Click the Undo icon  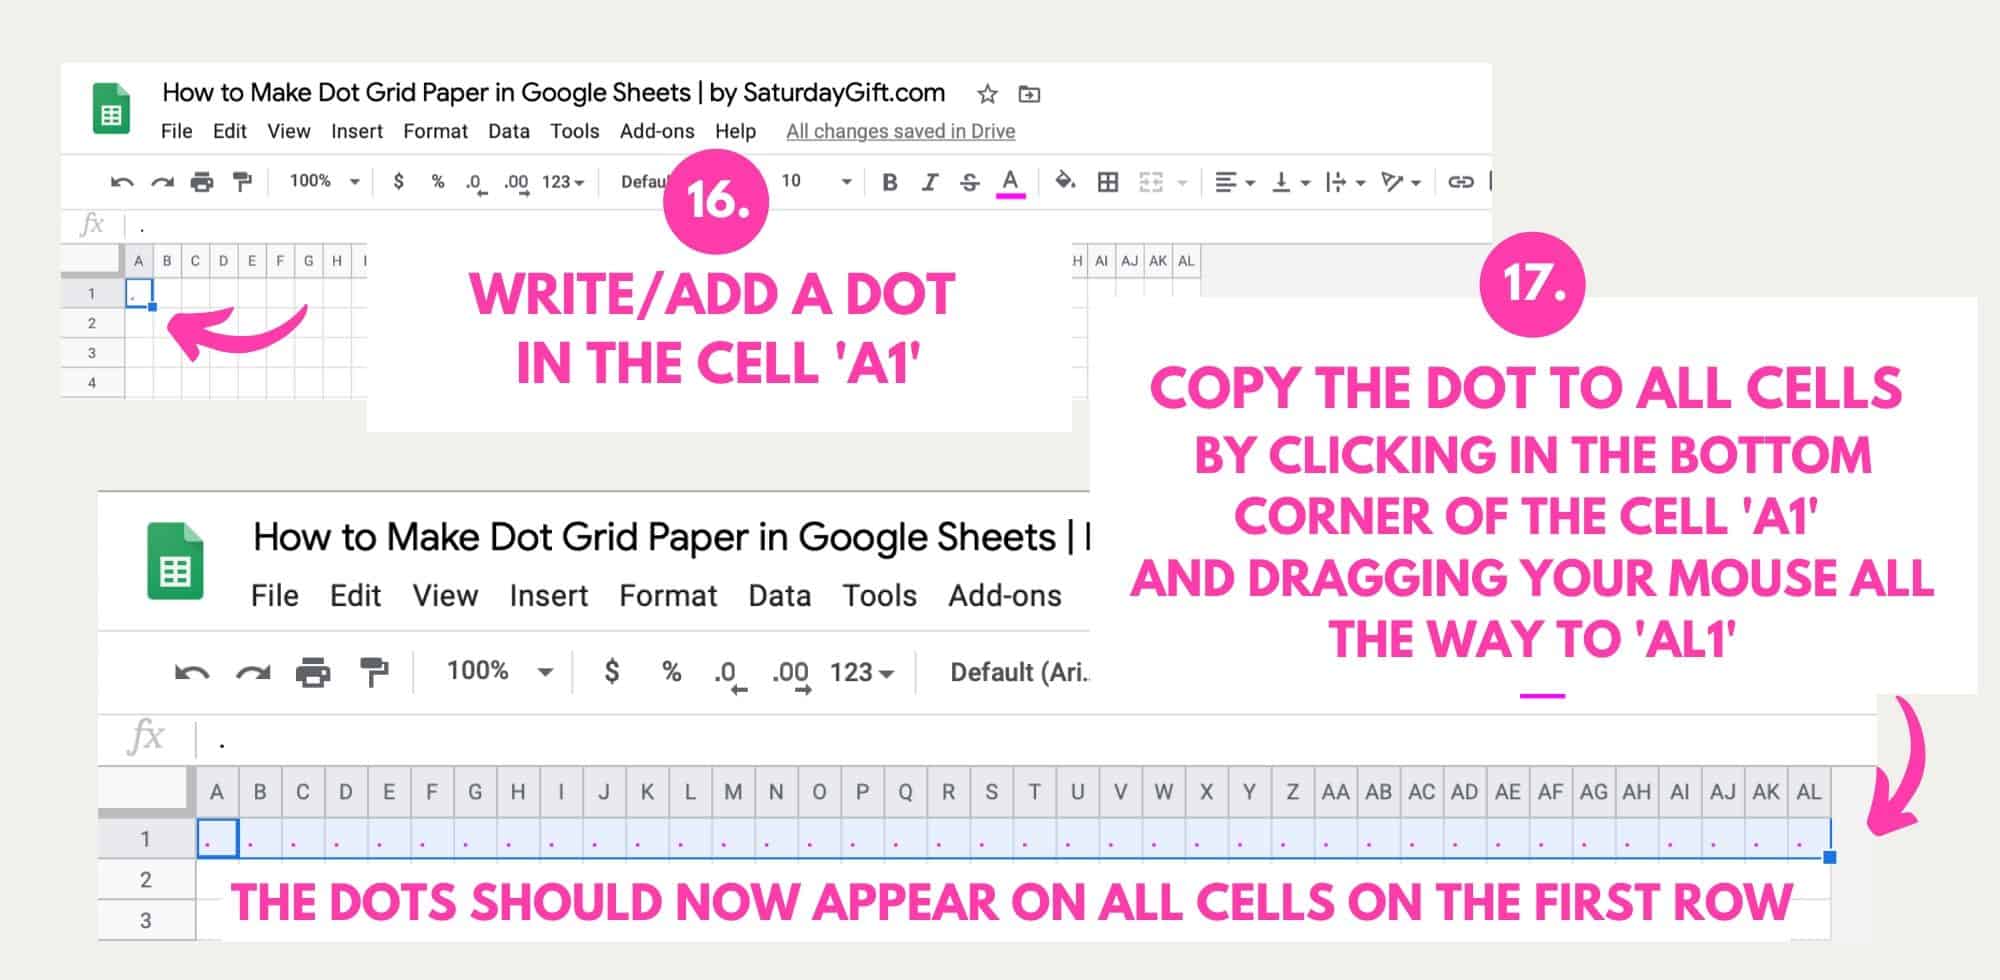[x=120, y=182]
